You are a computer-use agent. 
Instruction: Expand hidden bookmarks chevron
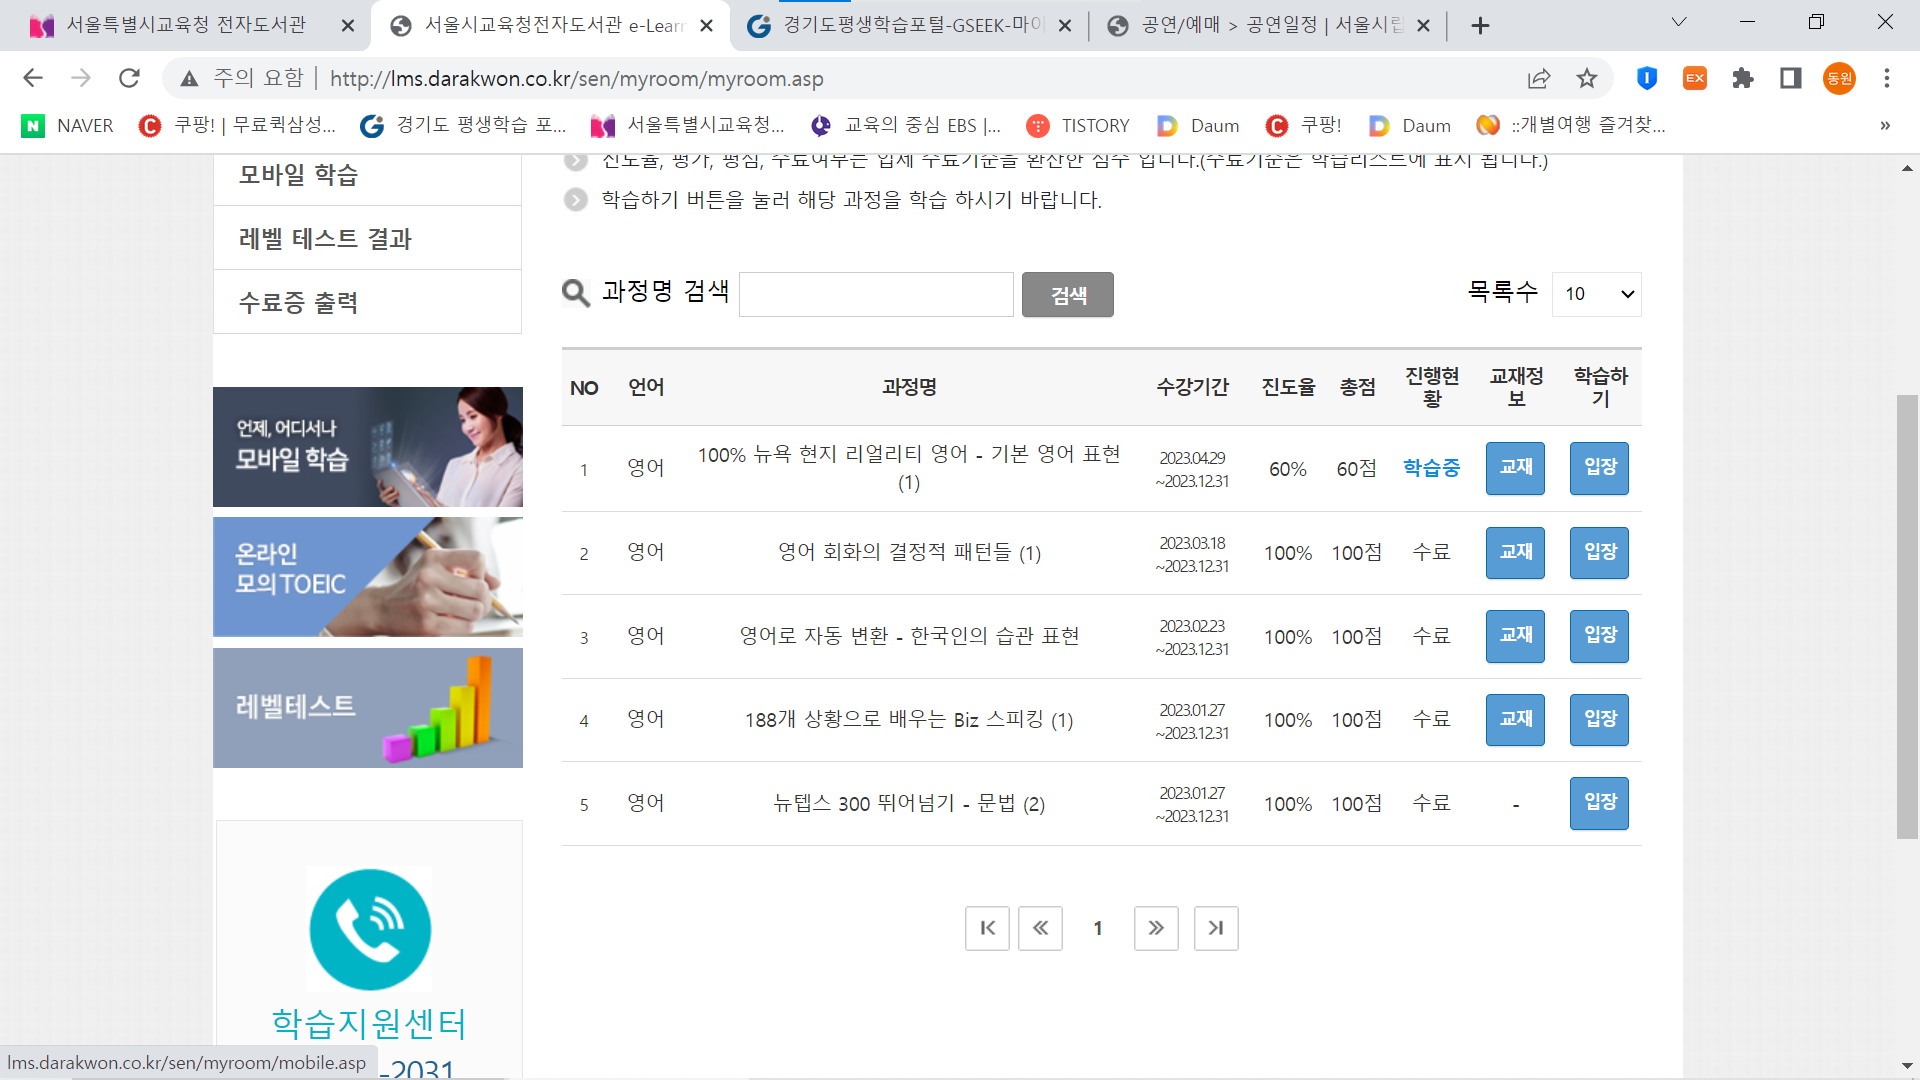click(x=1885, y=125)
